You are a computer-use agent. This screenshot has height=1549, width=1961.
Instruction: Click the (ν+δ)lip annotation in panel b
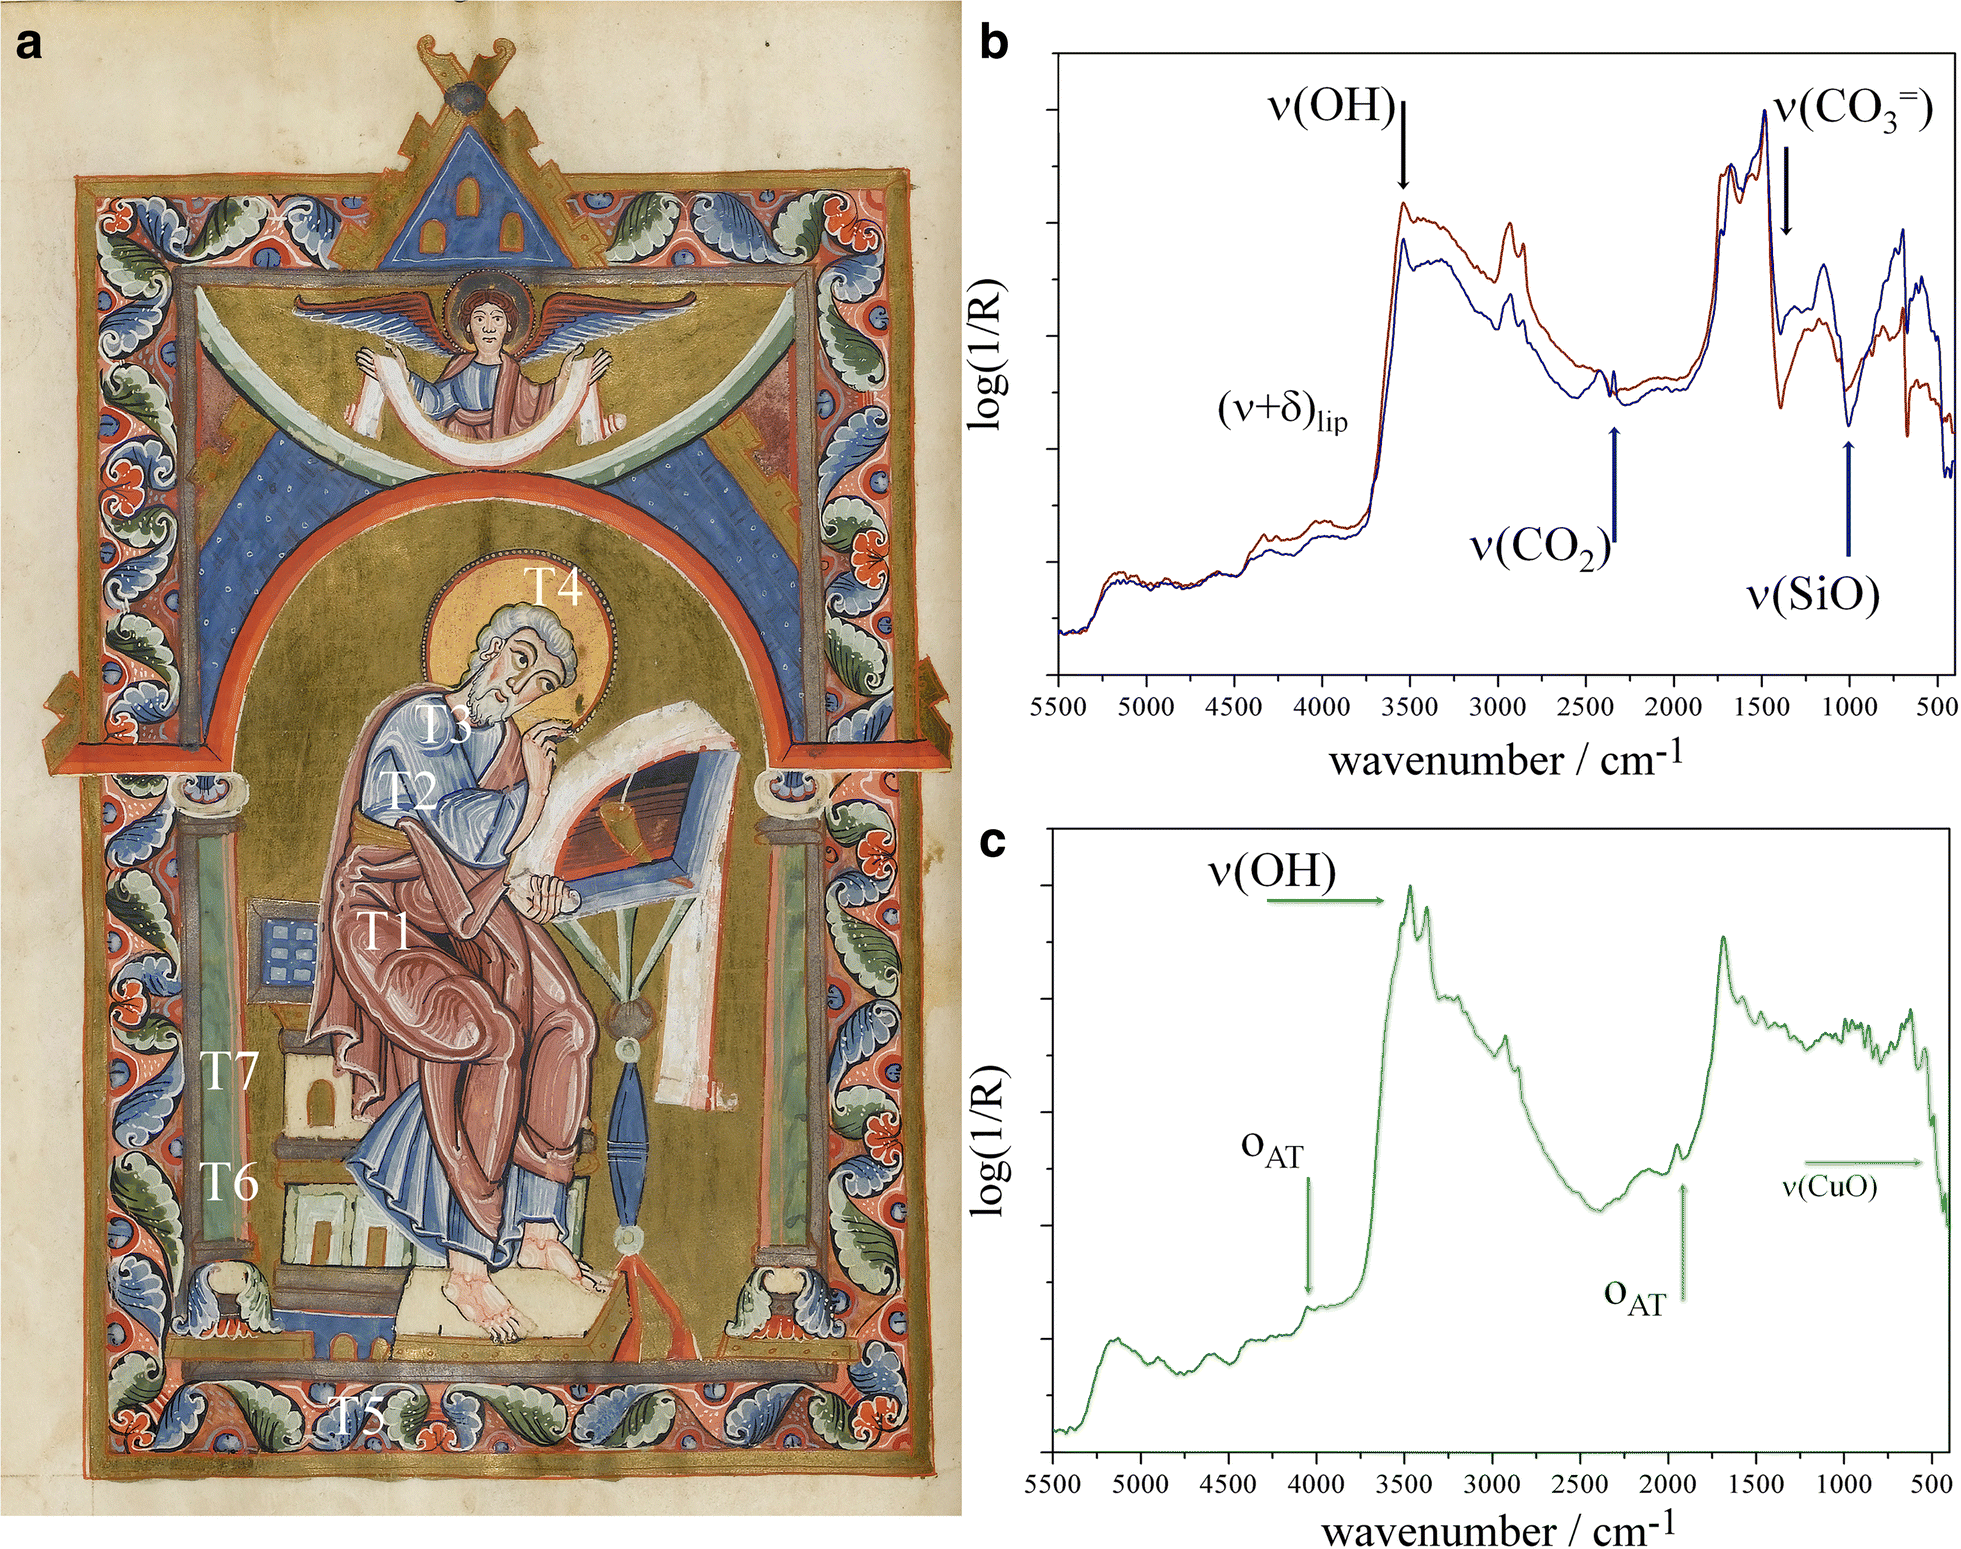point(1282,411)
